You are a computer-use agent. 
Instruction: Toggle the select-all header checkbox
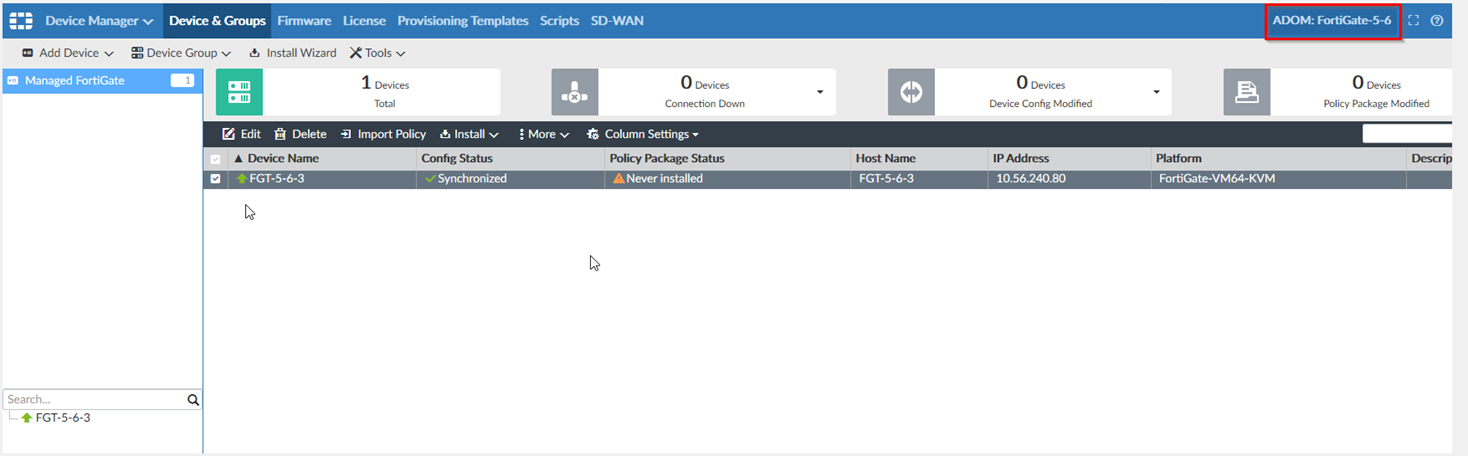[x=216, y=159]
